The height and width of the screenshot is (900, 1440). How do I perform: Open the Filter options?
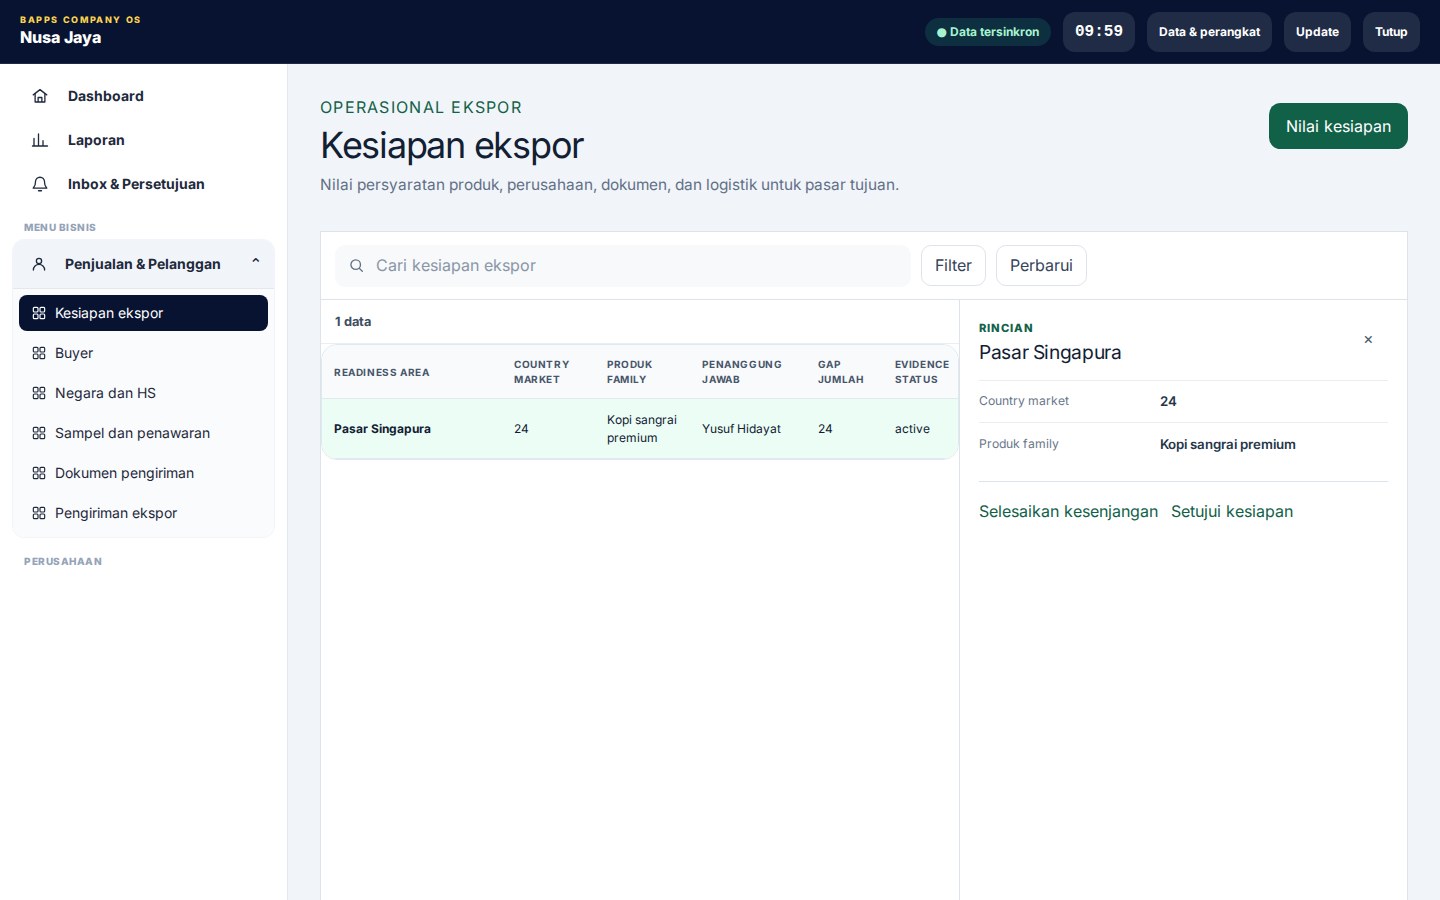(x=953, y=266)
